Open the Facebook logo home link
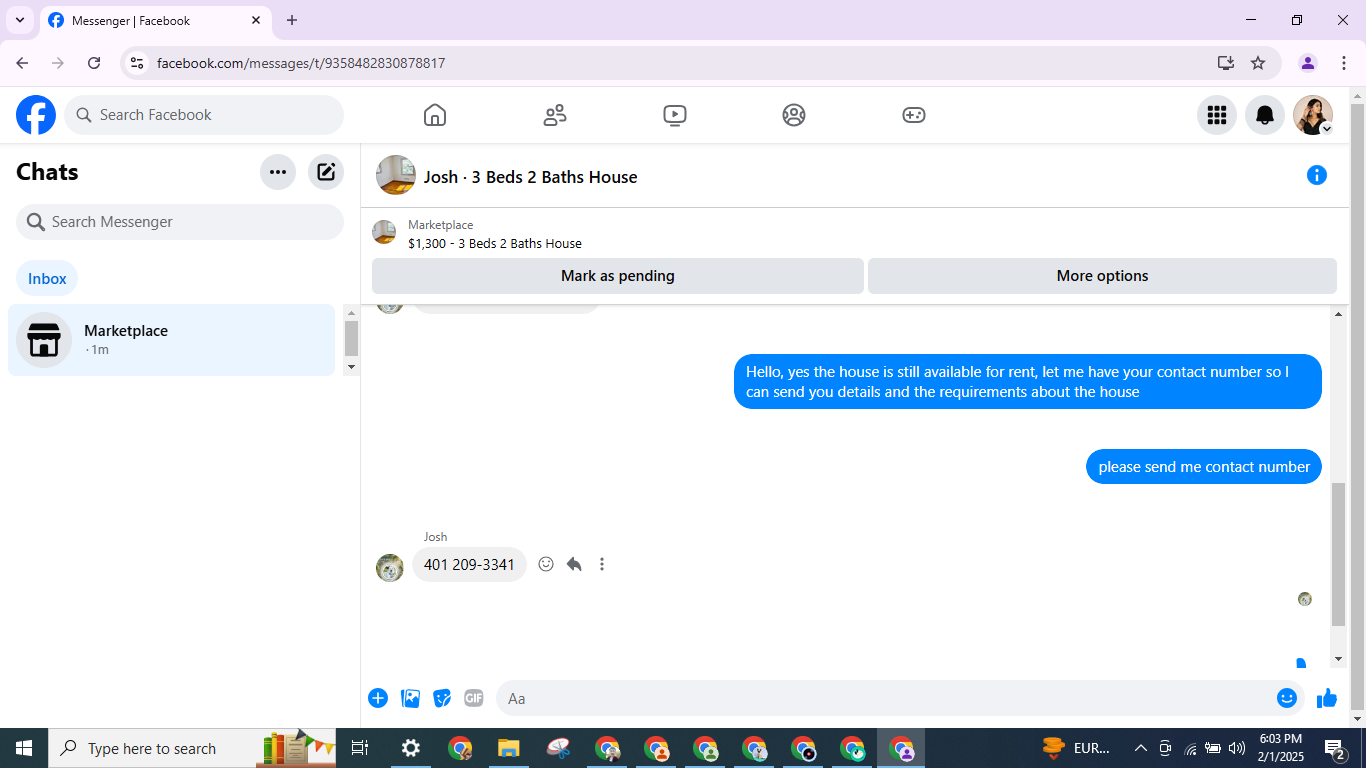 coord(36,115)
